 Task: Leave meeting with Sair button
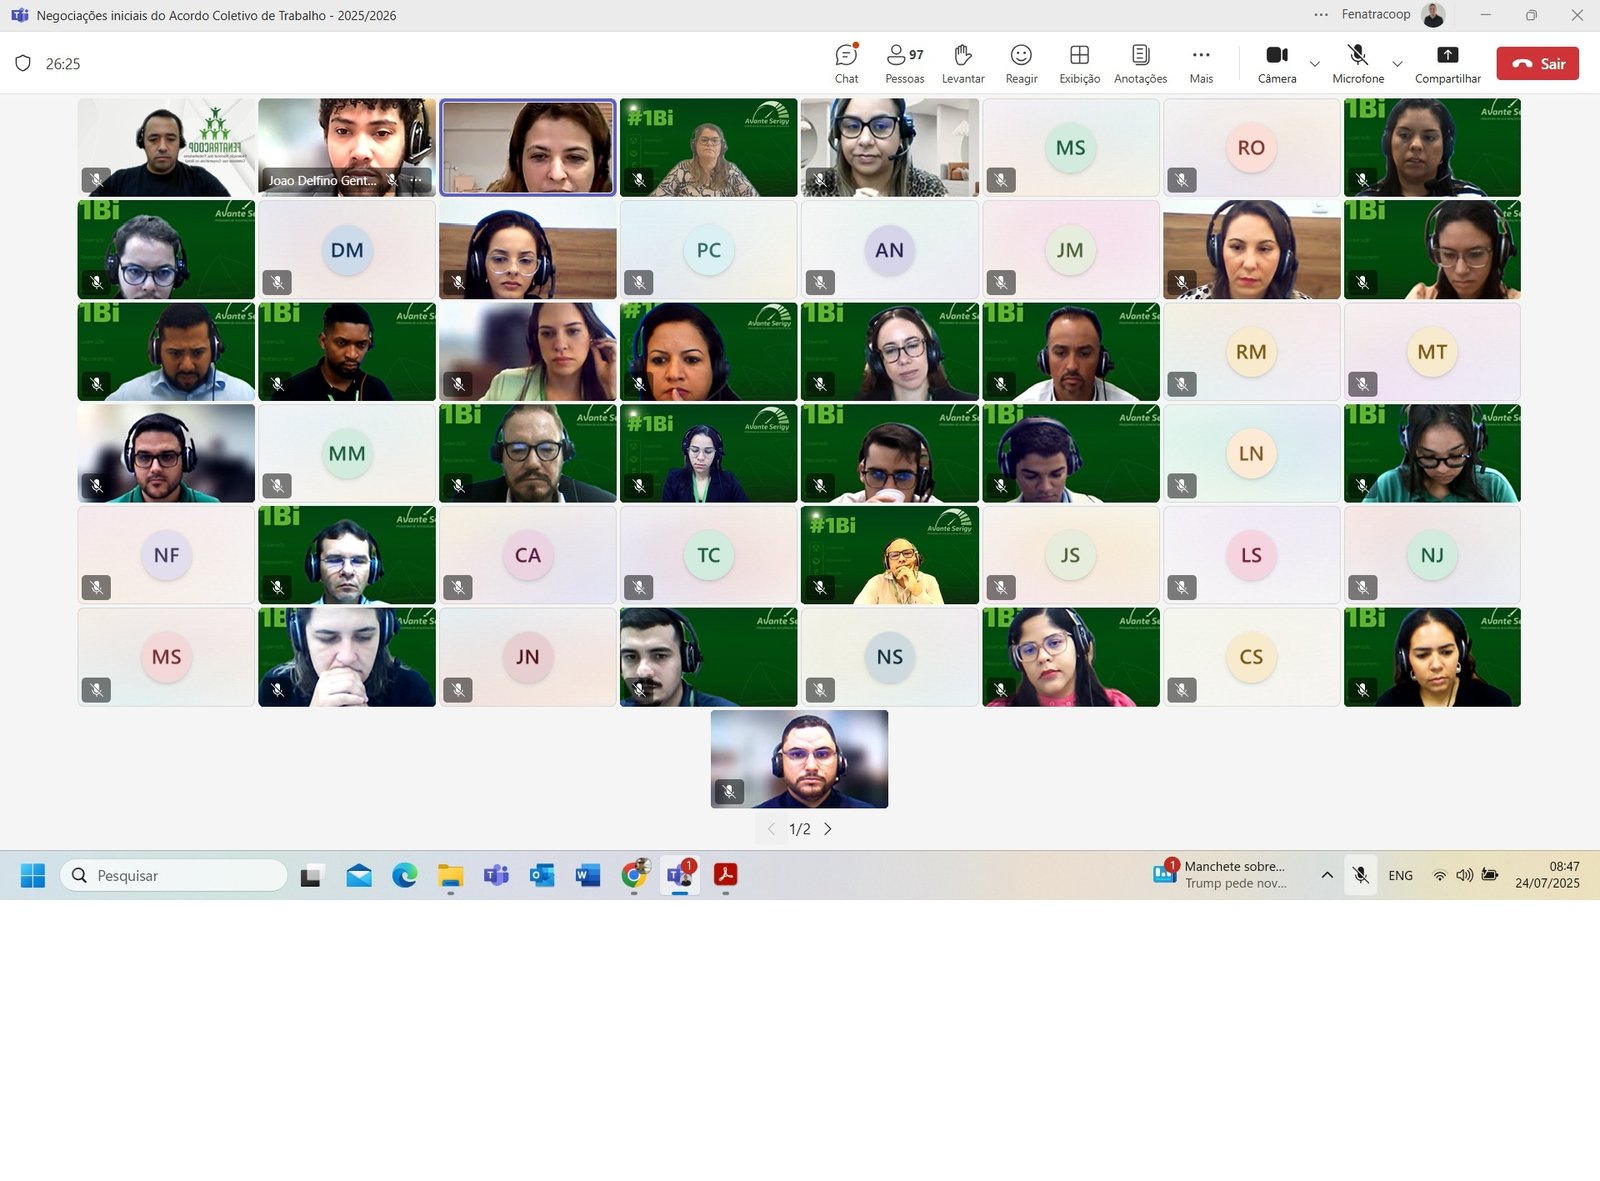(x=1538, y=63)
